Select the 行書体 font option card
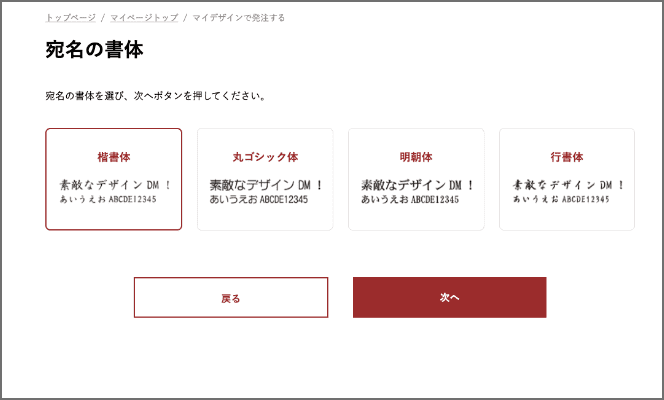Image resolution: width=664 pixels, height=400 pixels. (567, 179)
